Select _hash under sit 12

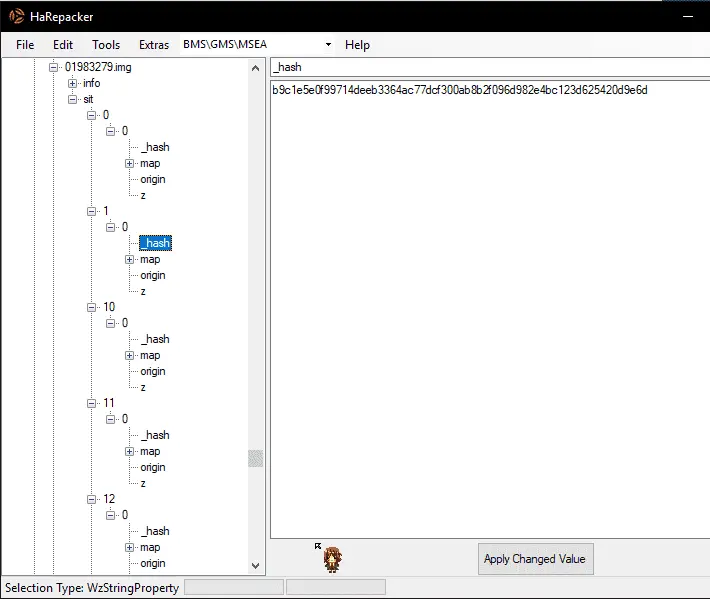pos(155,531)
